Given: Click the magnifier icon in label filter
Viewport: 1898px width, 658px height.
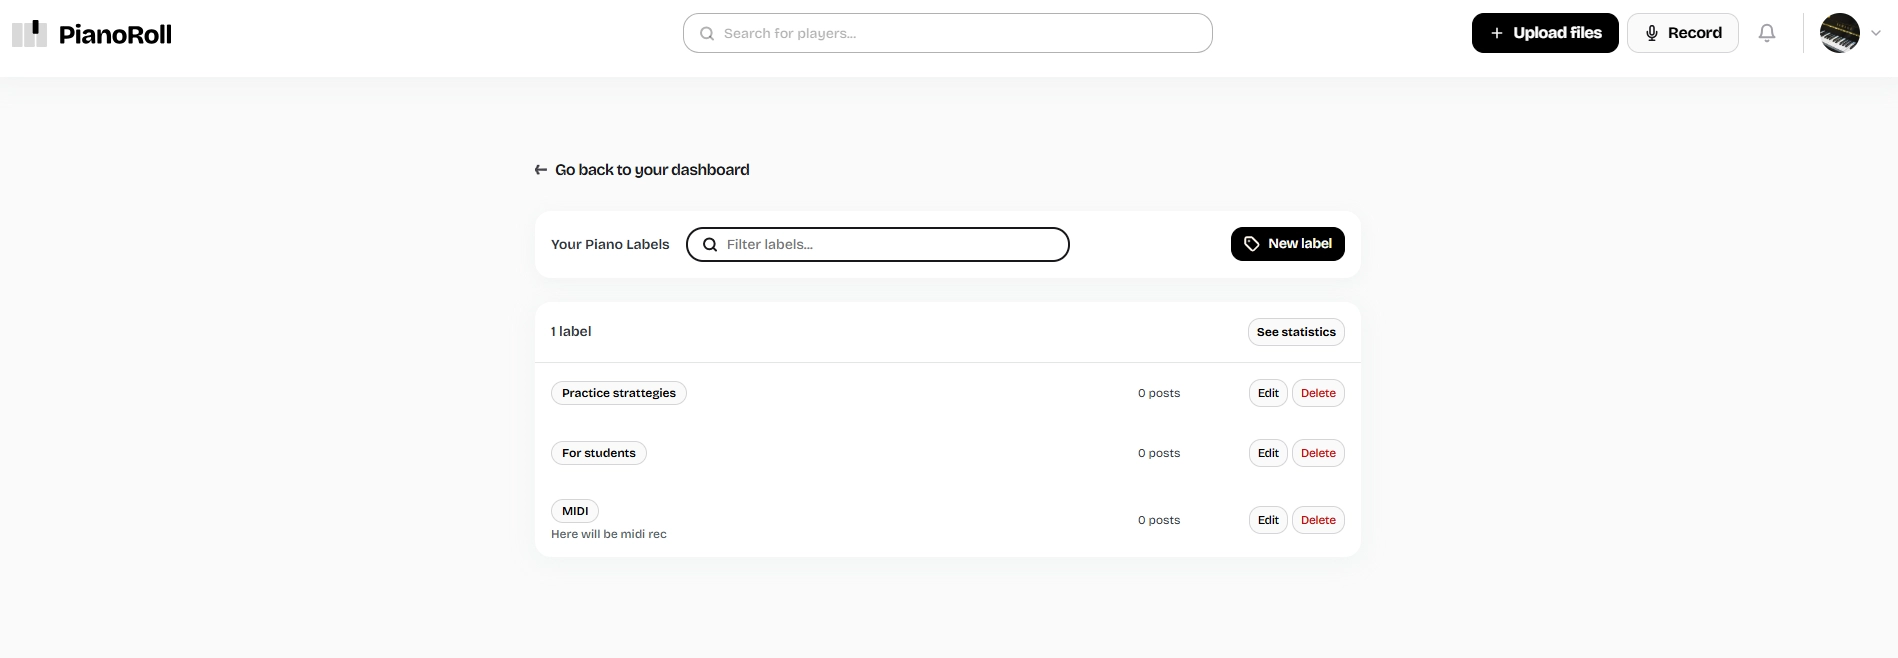Looking at the screenshot, I should pyautogui.click(x=710, y=245).
